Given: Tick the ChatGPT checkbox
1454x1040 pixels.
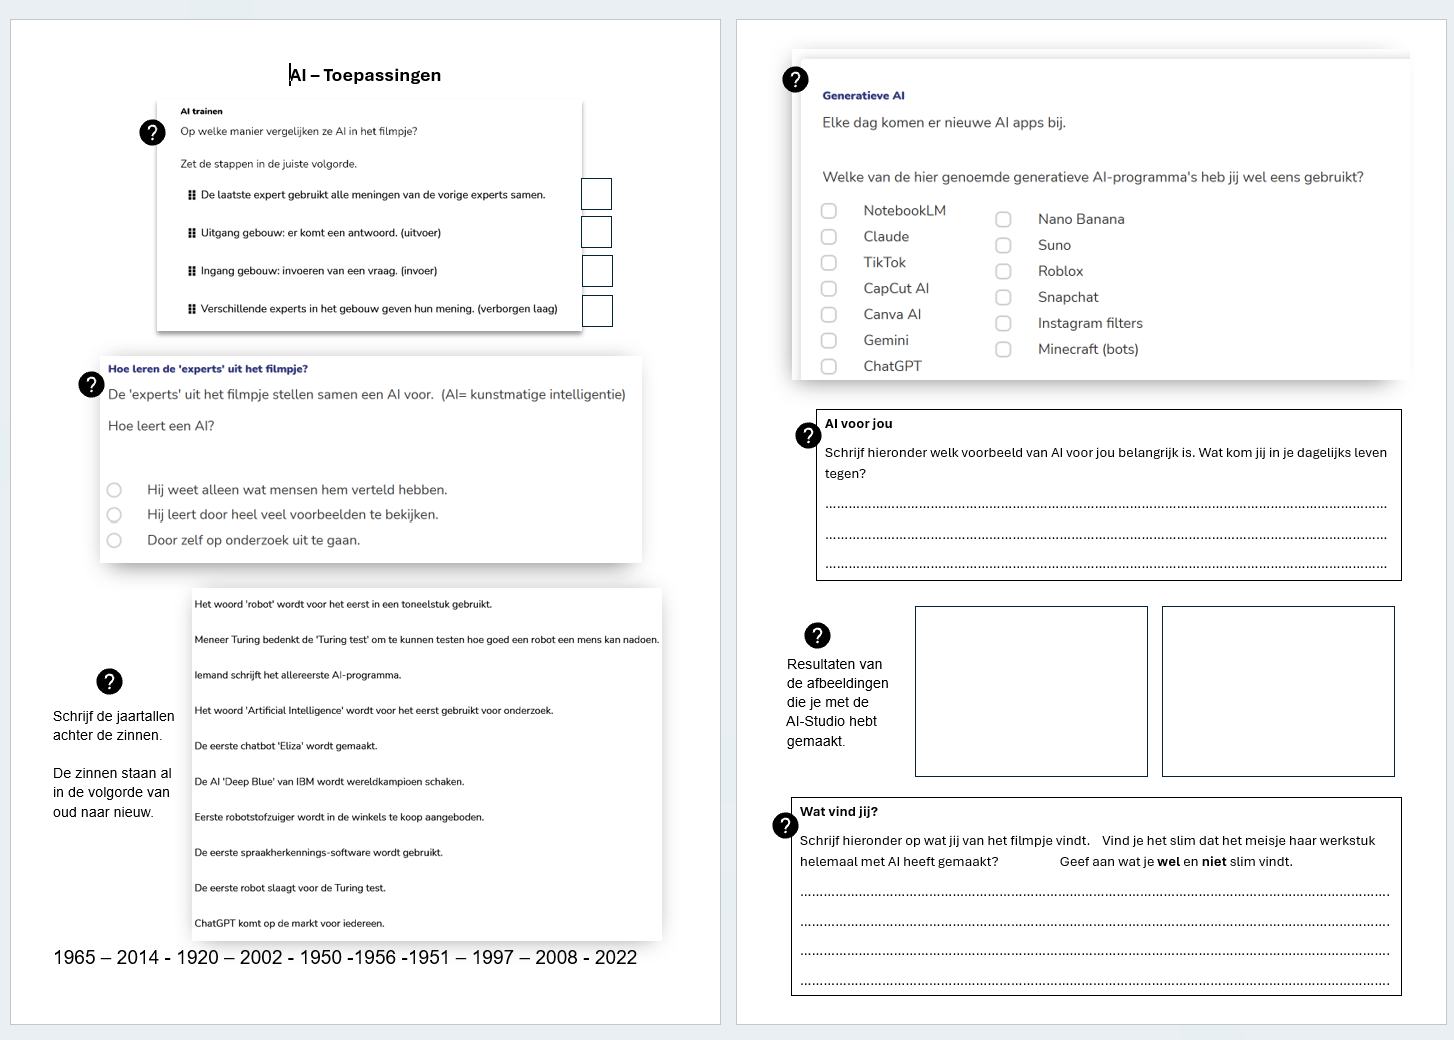Looking at the screenshot, I should pos(829,367).
